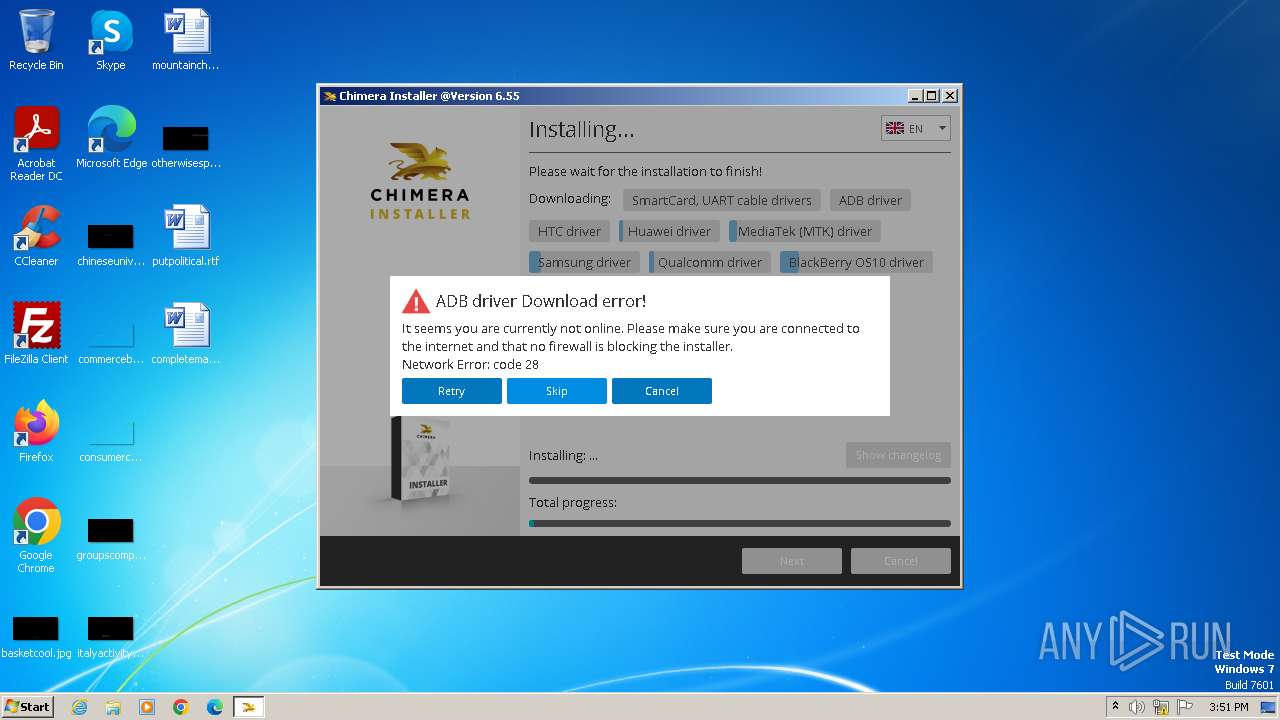Select the otherwisesp... desktop file
The image size is (1280, 720).
click(186, 145)
